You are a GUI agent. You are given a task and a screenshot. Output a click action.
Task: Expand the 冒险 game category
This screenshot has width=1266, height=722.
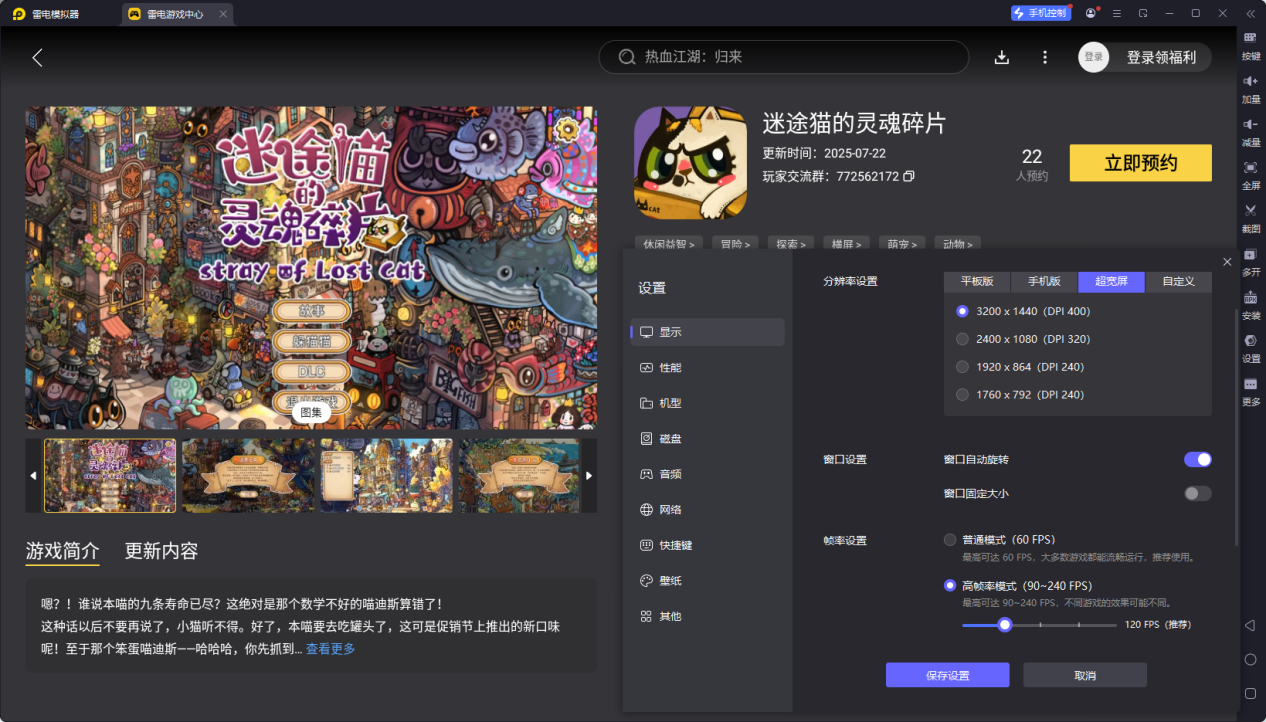[735, 242]
